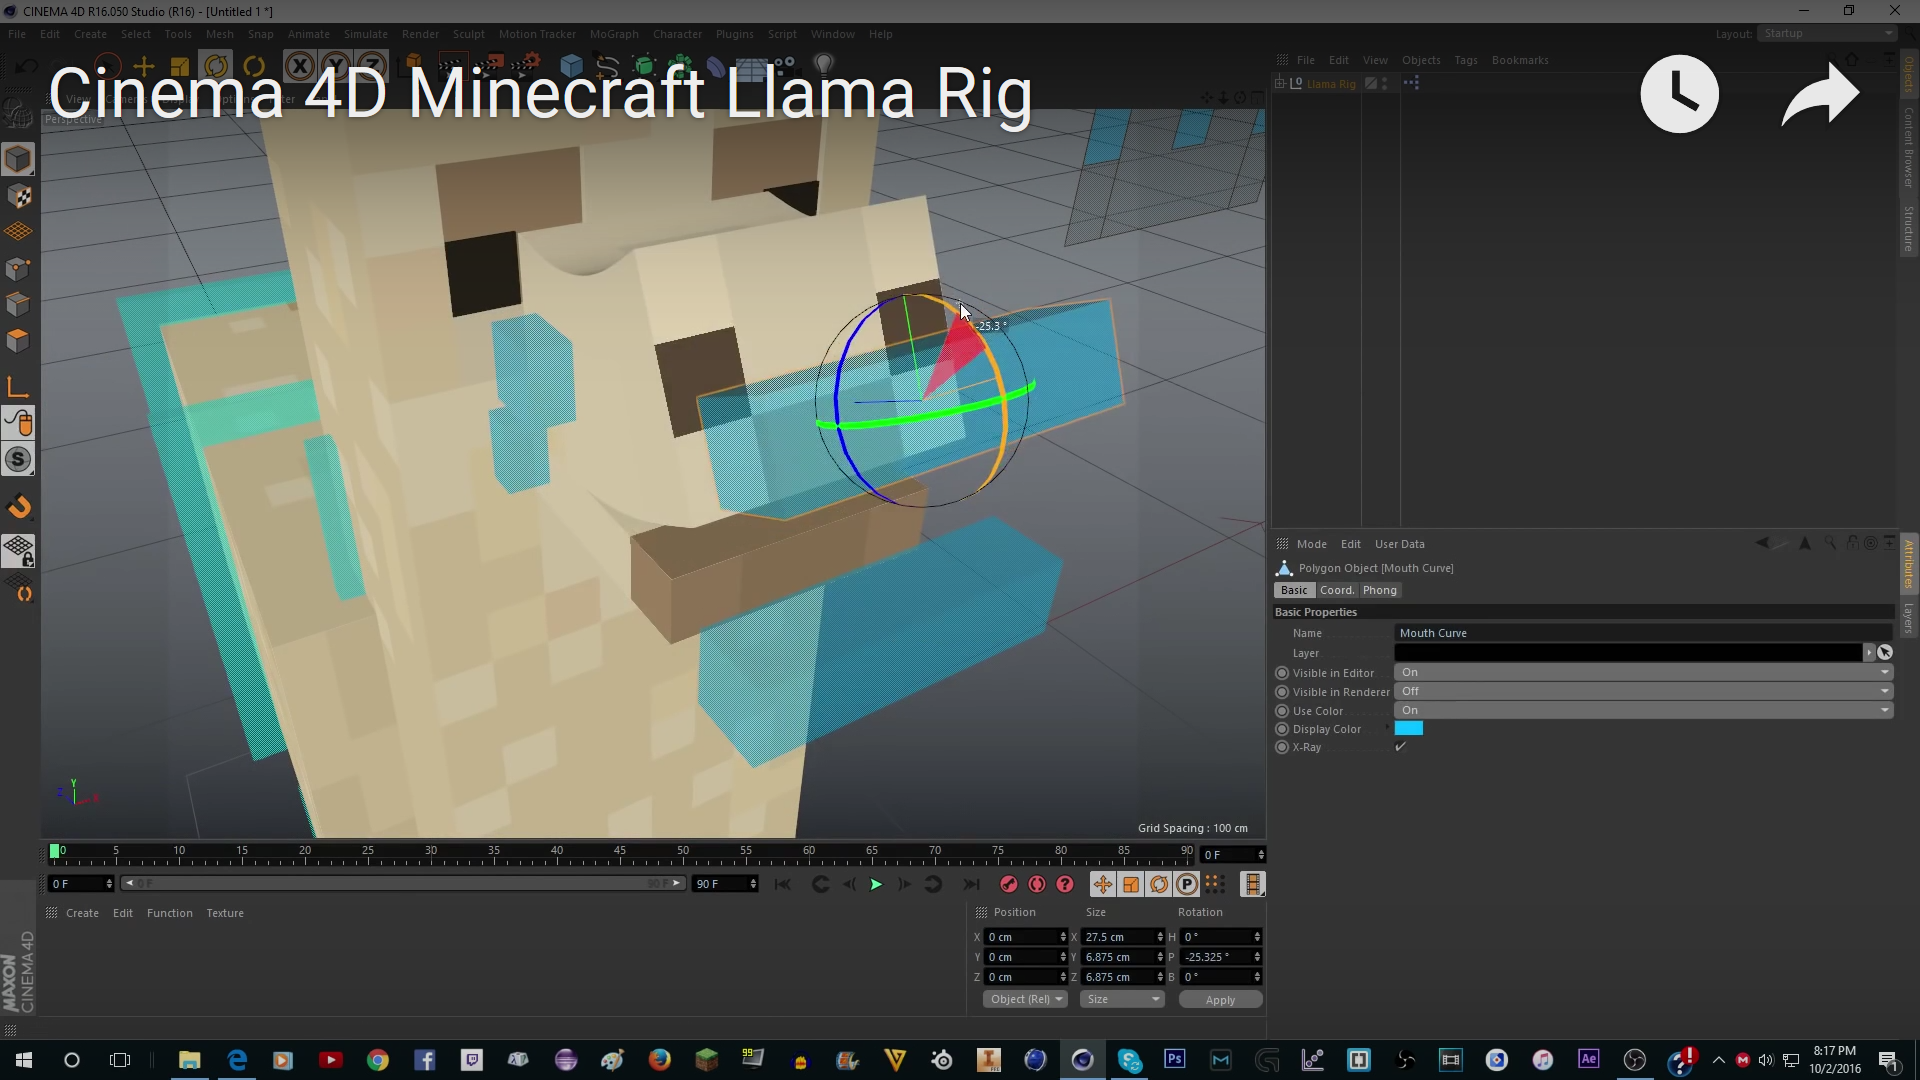The width and height of the screenshot is (1920, 1080).
Task: Open Material Manager Texture menu
Action: (225, 913)
